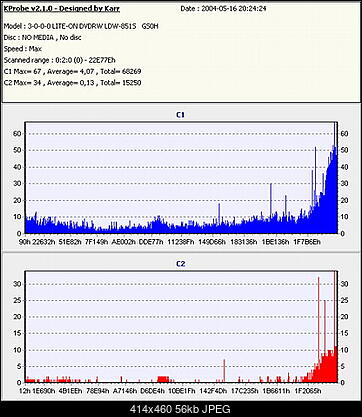The width and height of the screenshot is (362, 417).
Task: Click the 10BE1Fh x-axis label
Action: pyautogui.click(x=181, y=391)
